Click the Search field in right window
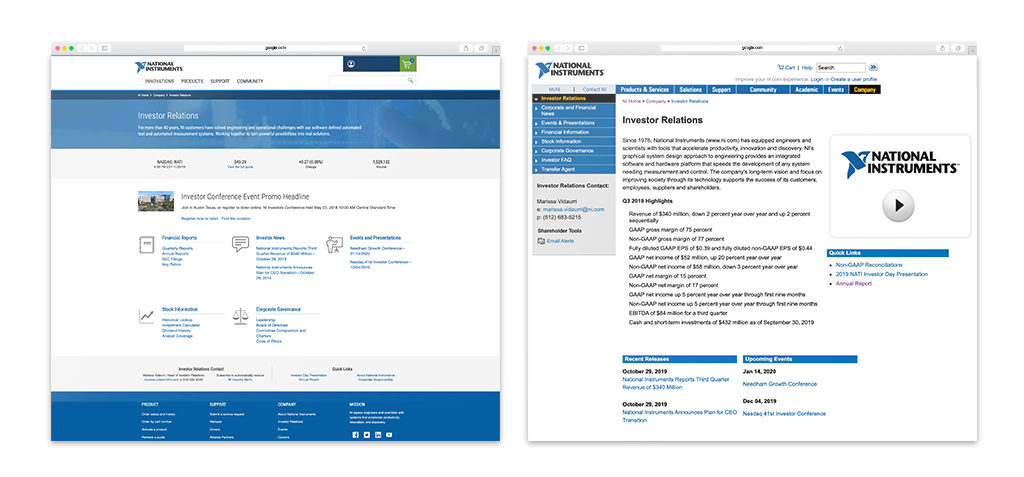 click(x=840, y=67)
